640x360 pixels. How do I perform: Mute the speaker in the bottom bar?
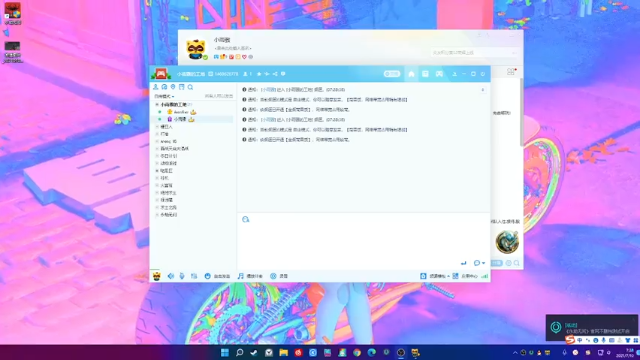tap(171, 276)
